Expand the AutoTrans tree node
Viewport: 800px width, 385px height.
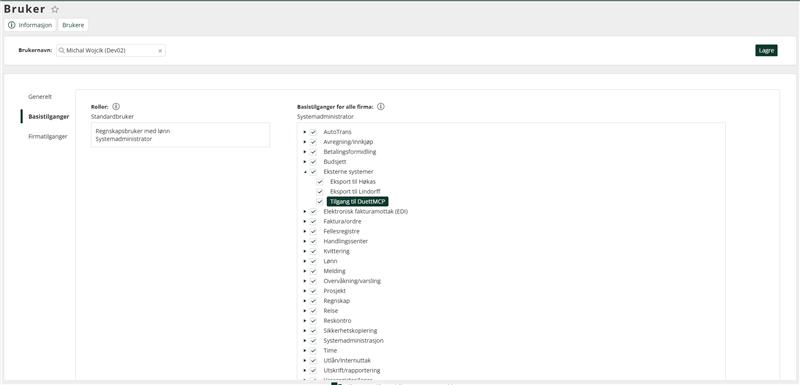[x=305, y=132]
